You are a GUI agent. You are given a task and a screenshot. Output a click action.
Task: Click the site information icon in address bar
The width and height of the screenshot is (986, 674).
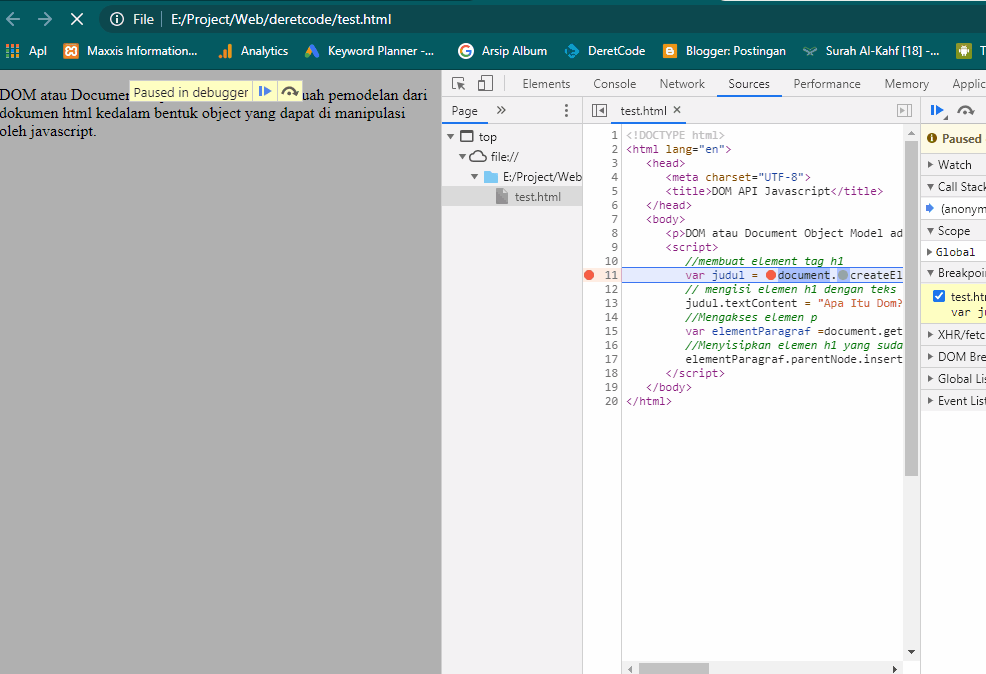(117, 19)
